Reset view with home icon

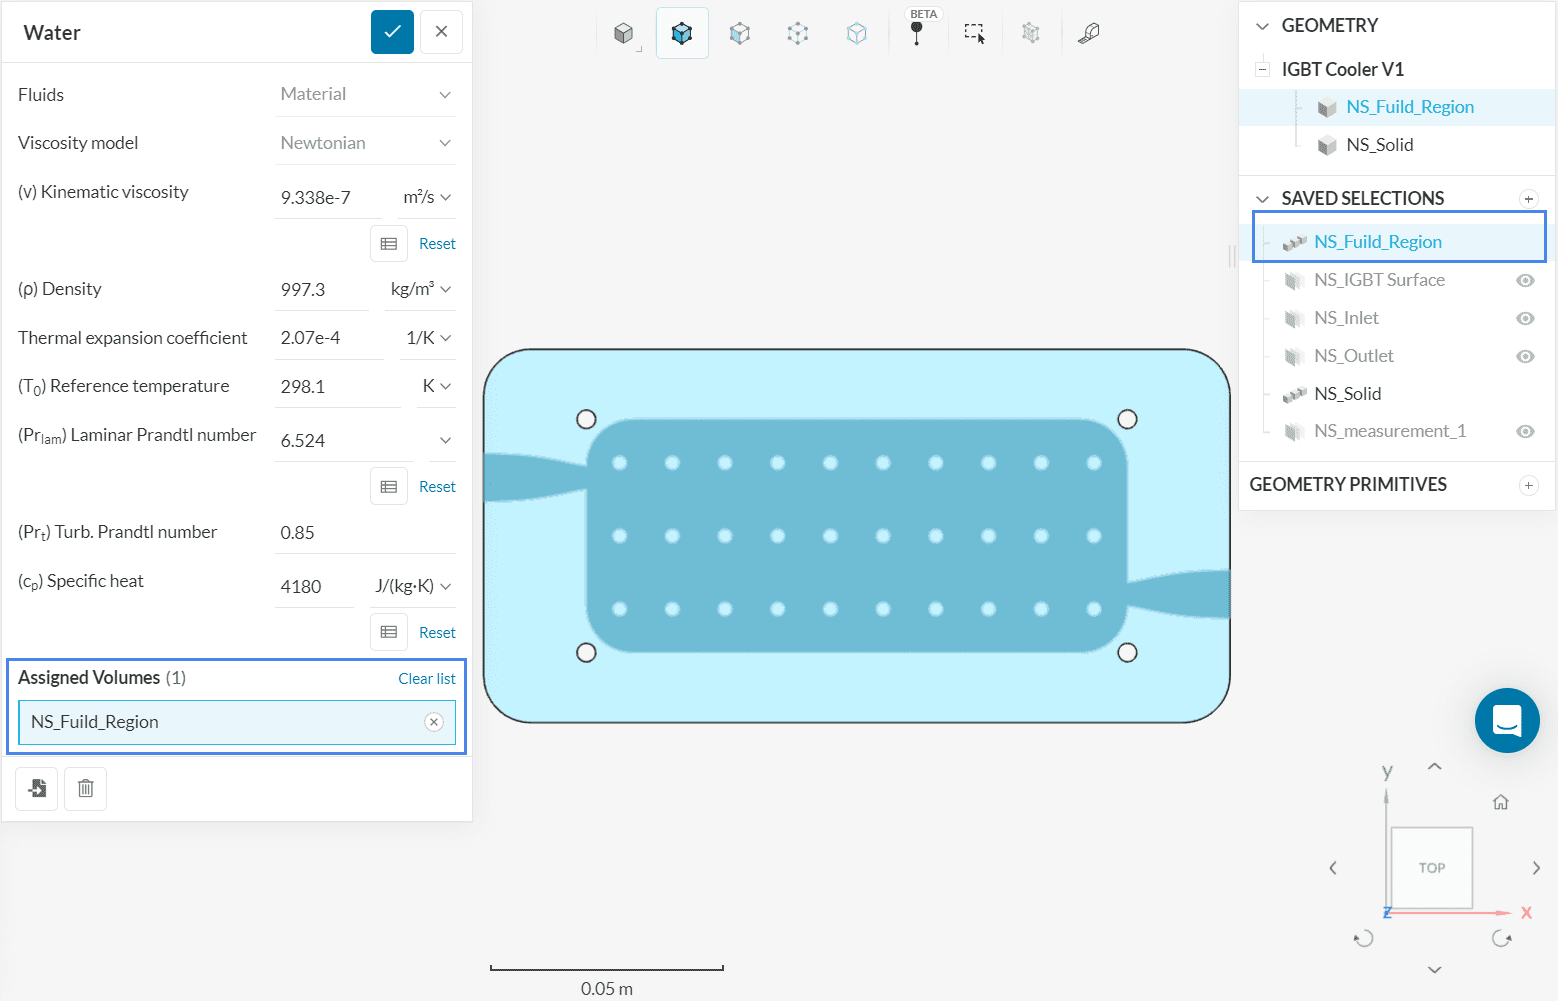[1500, 802]
